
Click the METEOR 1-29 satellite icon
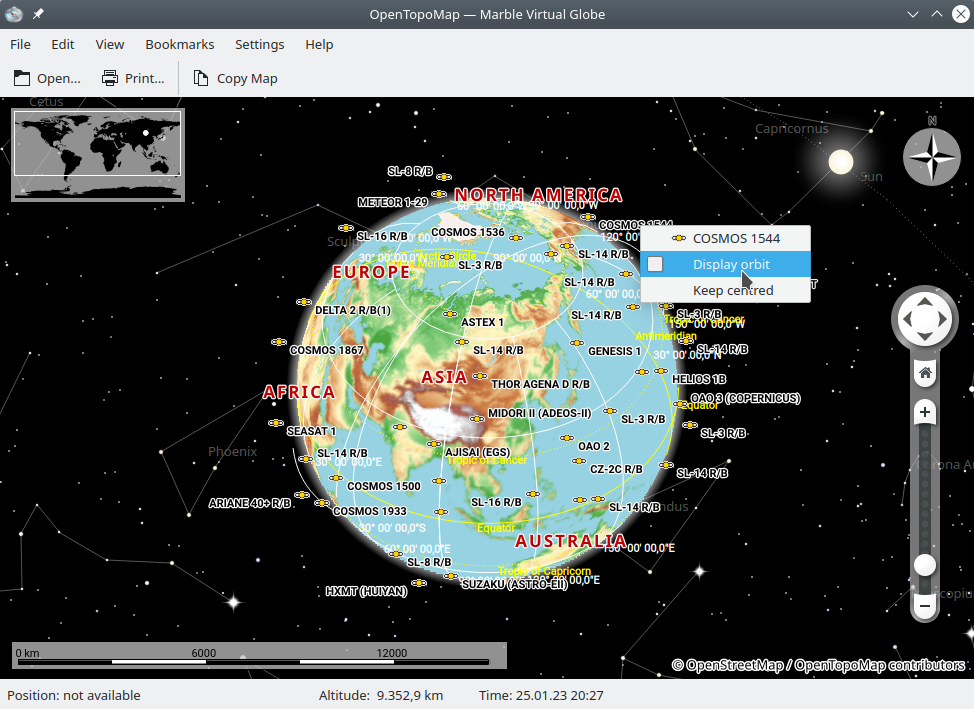pyautogui.click(x=439, y=194)
